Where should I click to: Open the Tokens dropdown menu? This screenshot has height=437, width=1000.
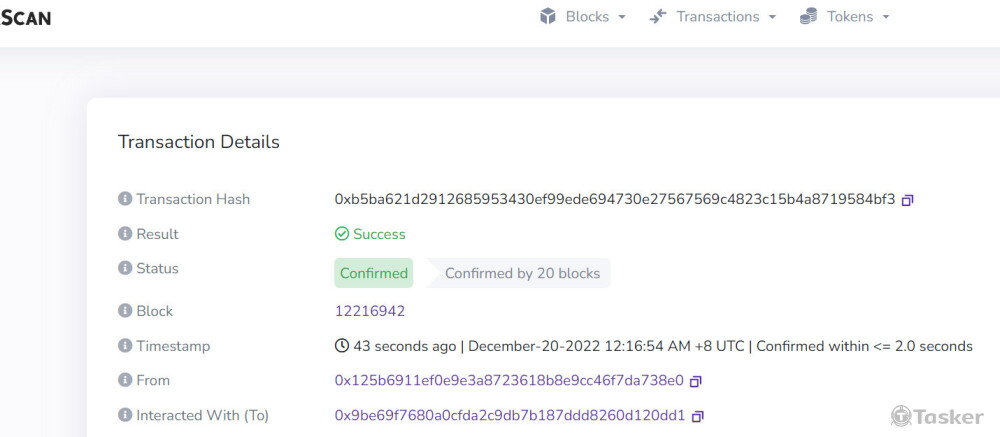845,17
